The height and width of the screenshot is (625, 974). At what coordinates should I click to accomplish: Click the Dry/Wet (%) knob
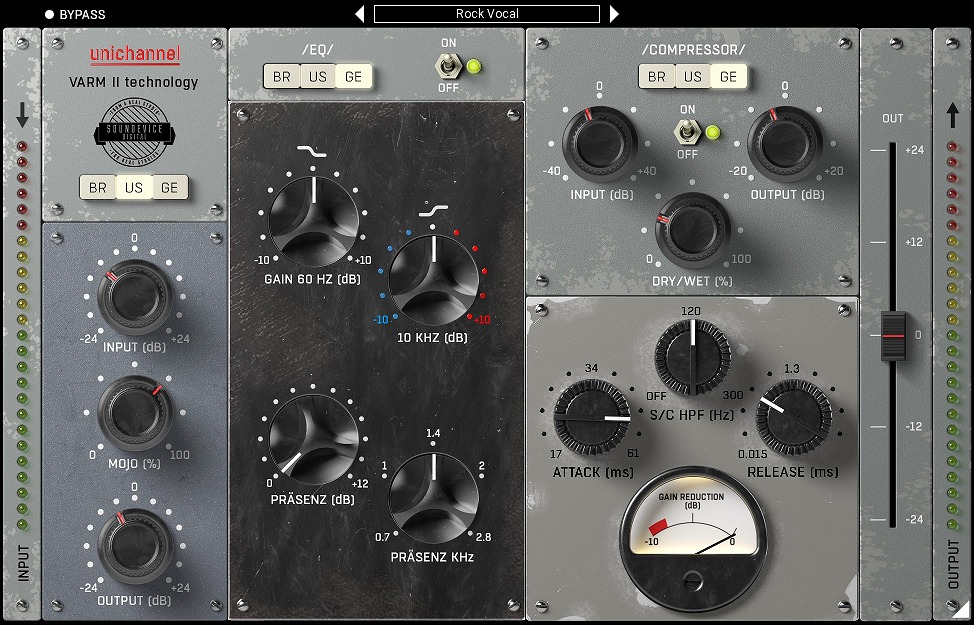[691, 231]
